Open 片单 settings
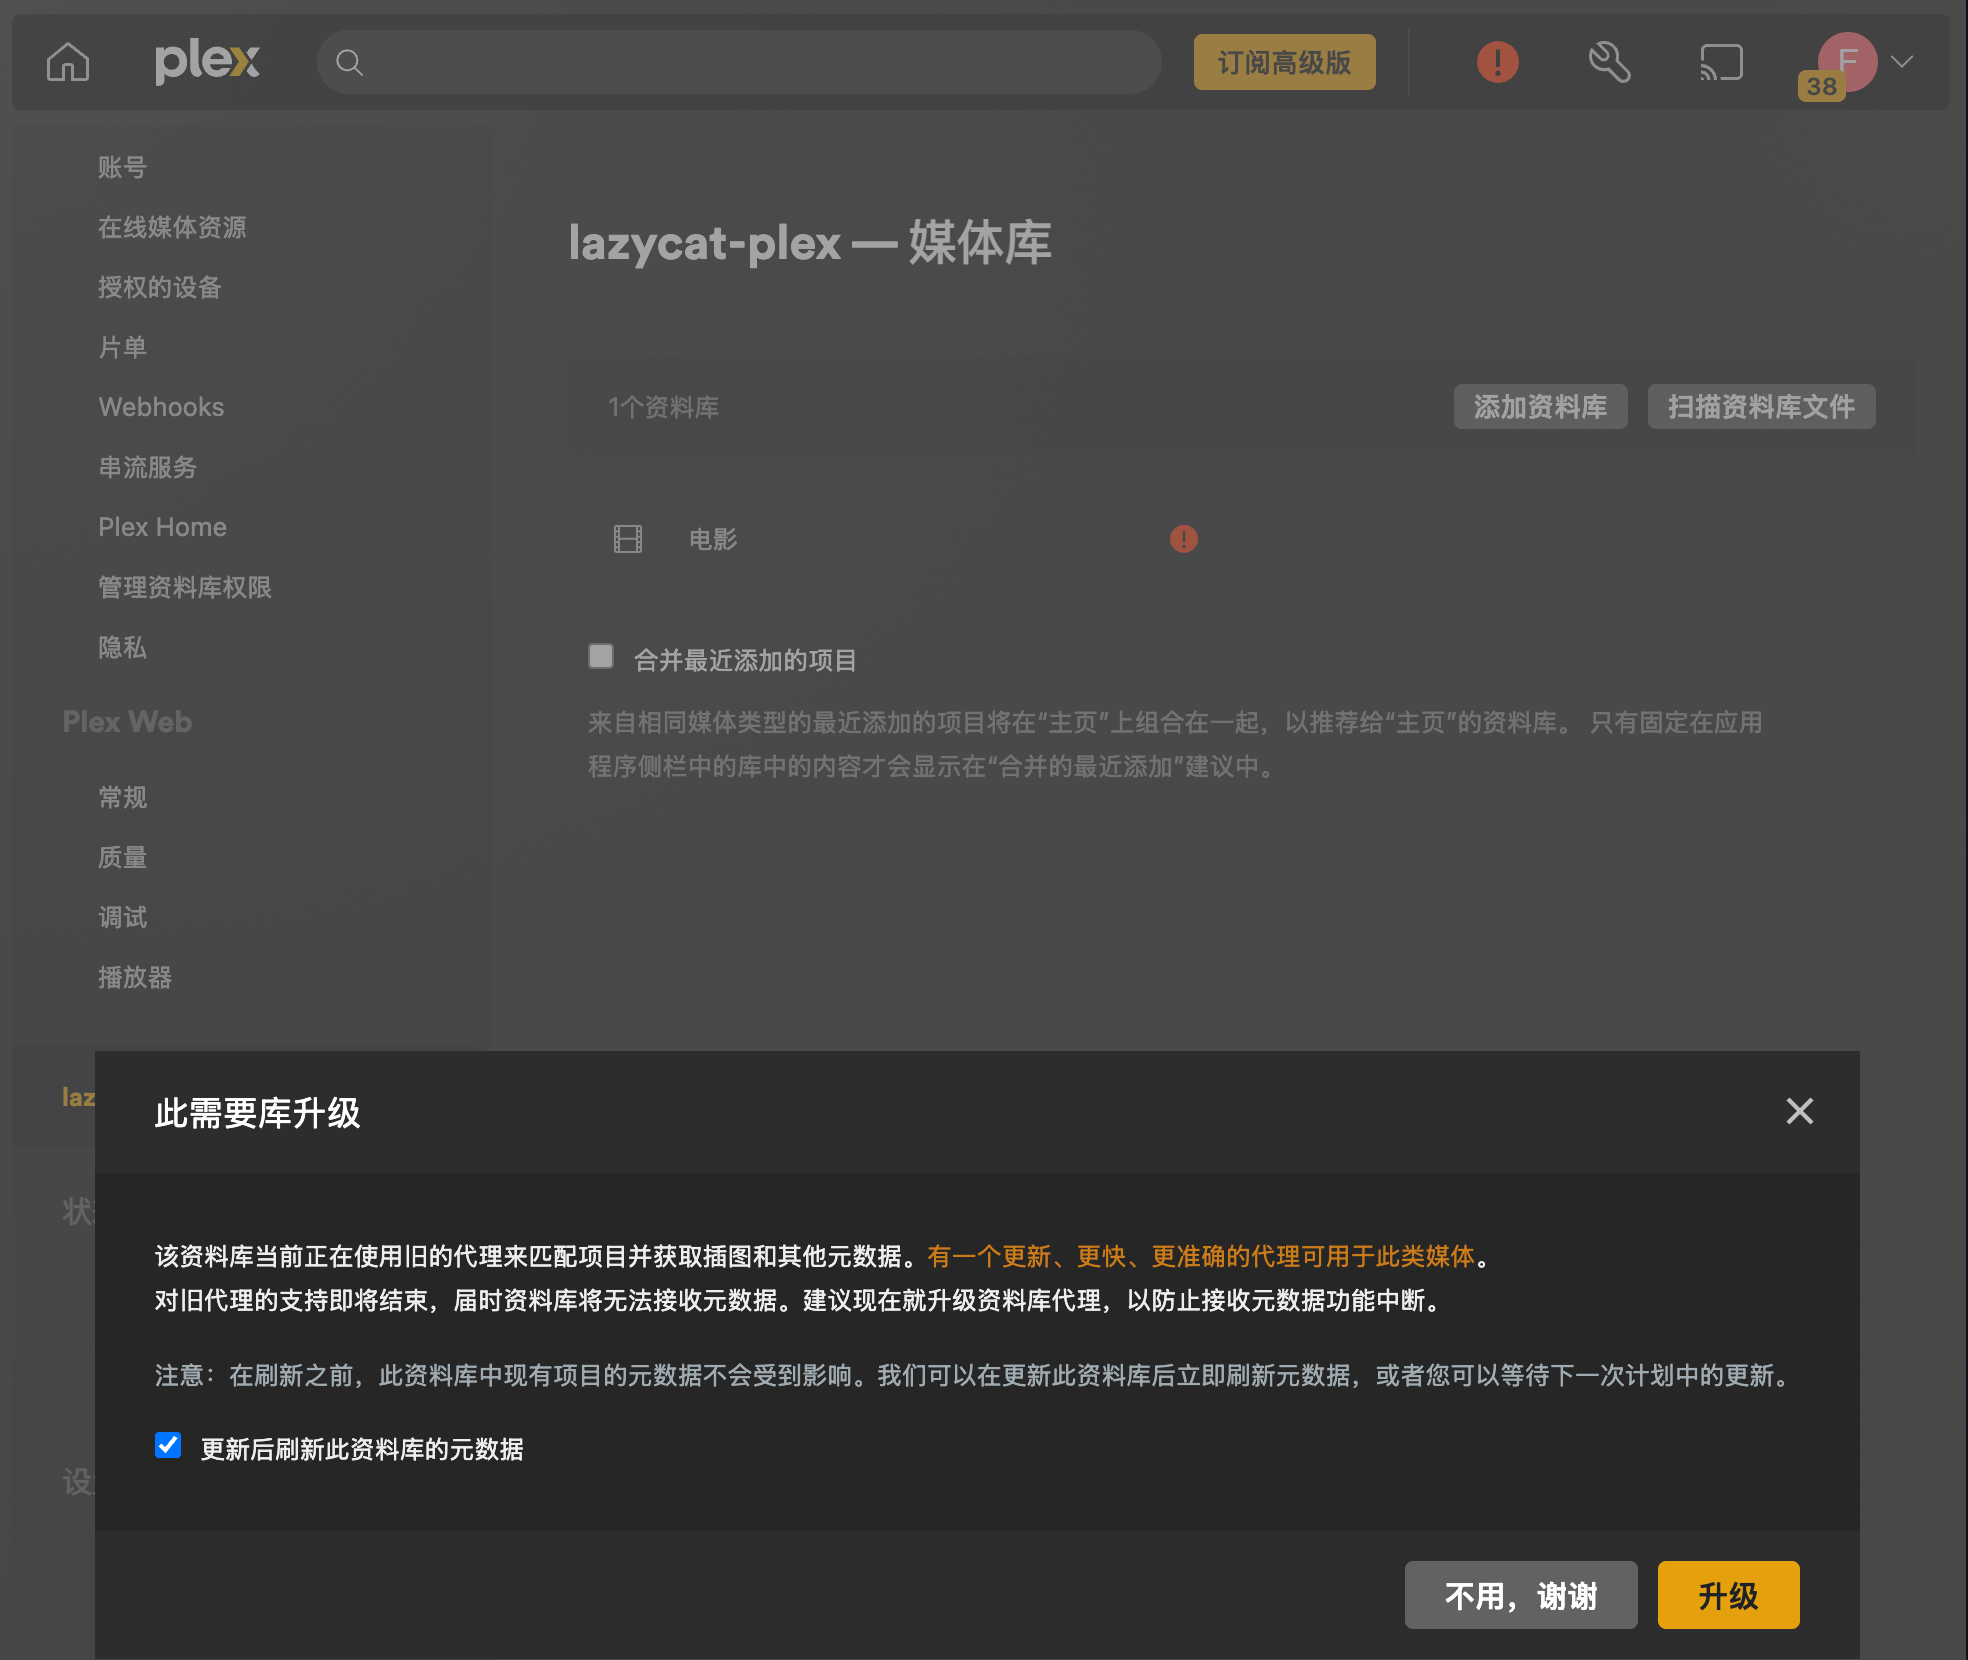Image resolution: width=1968 pixels, height=1660 pixels. coord(122,347)
